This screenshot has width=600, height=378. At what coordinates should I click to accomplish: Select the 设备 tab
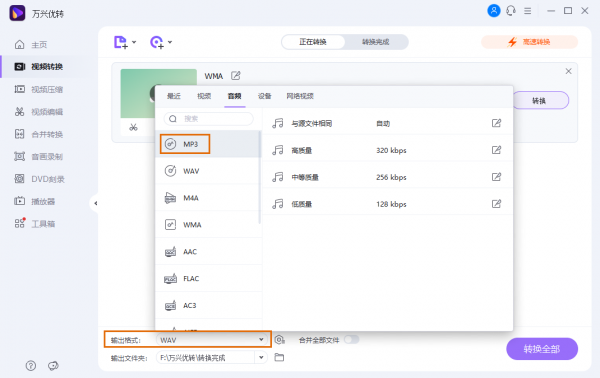pyautogui.click(x=264, y=96)
